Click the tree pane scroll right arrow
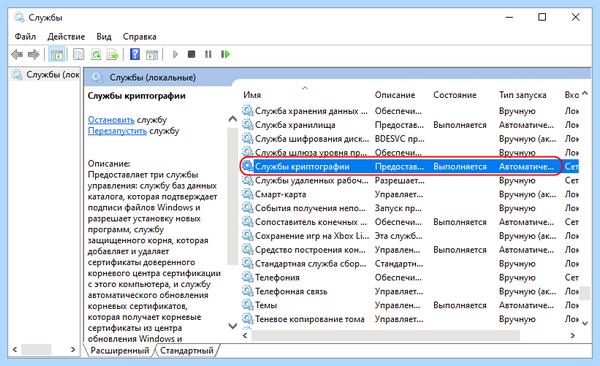Viewport: 600px width, 366px height. (x=73, y=349)
